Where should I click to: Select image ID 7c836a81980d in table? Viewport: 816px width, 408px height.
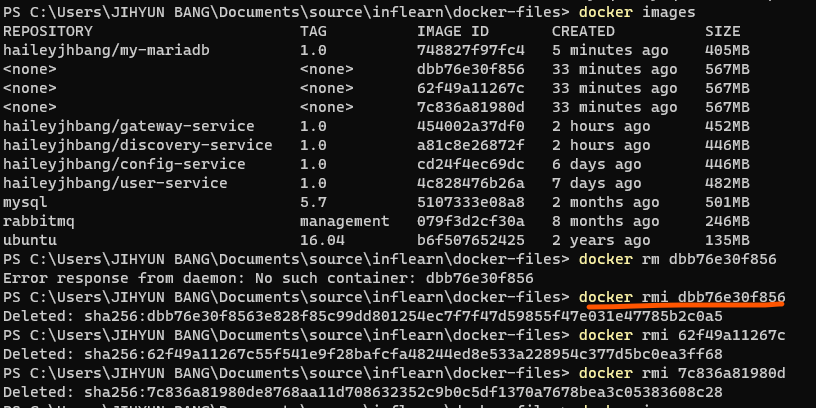coord(470,107)
